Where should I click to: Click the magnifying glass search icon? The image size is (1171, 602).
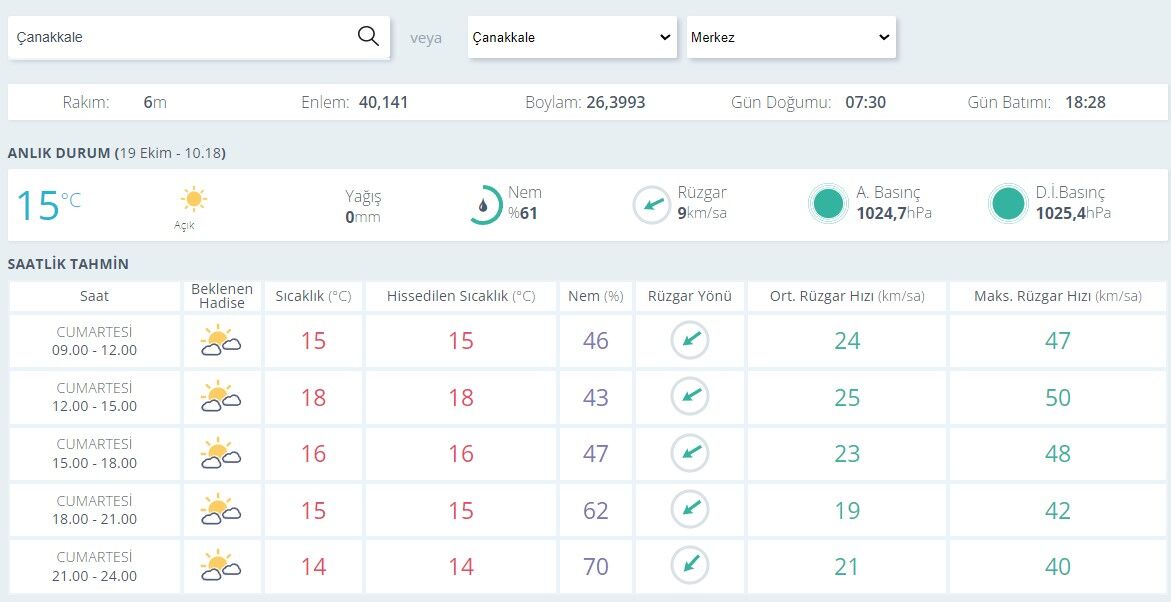[368, 36]
